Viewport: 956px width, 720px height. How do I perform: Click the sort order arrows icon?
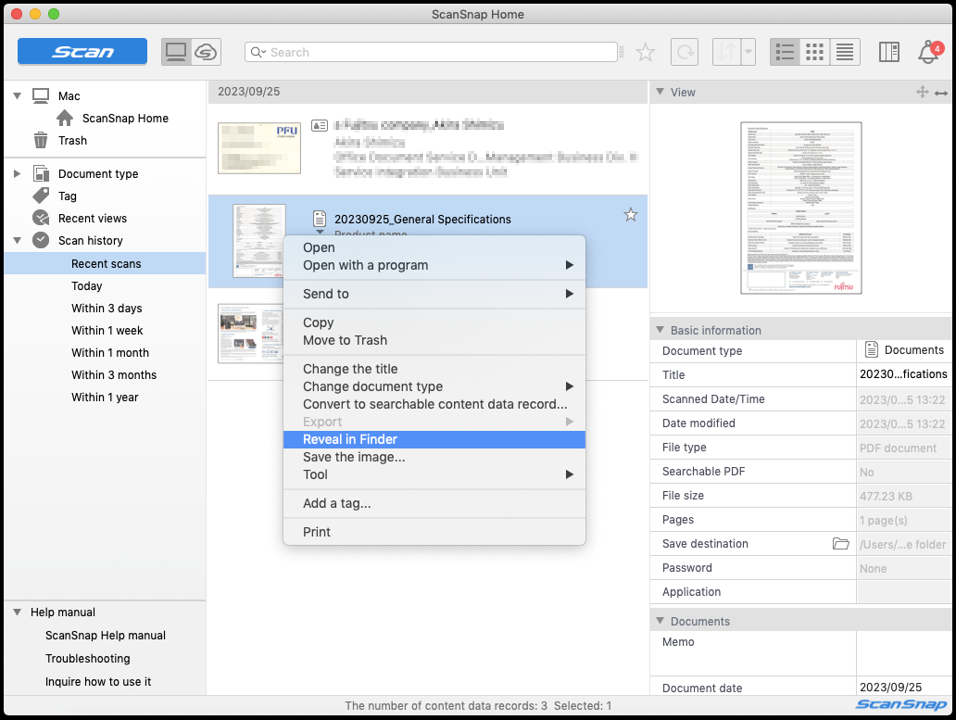726,52
